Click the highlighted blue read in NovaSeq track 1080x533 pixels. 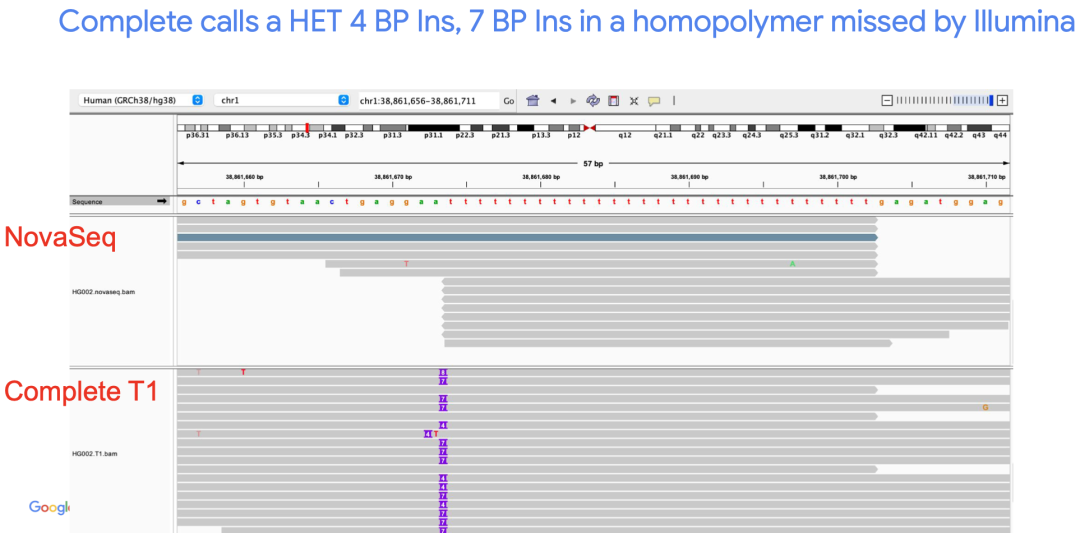[527, 237]
